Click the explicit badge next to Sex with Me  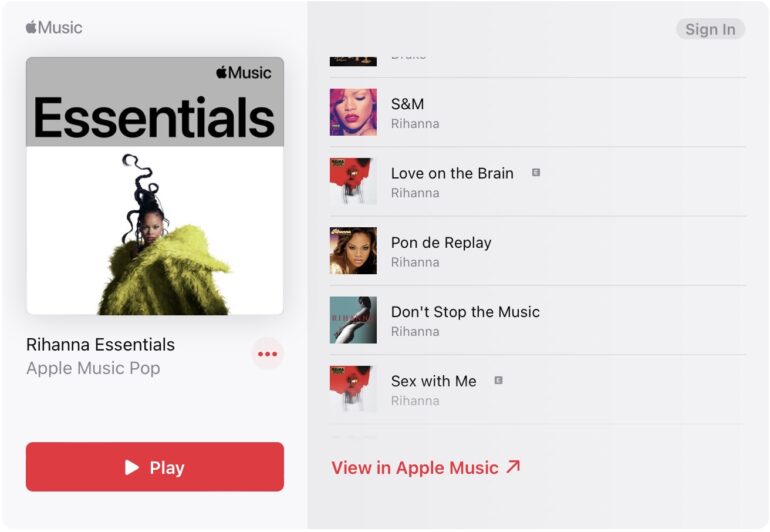(498, 380)
